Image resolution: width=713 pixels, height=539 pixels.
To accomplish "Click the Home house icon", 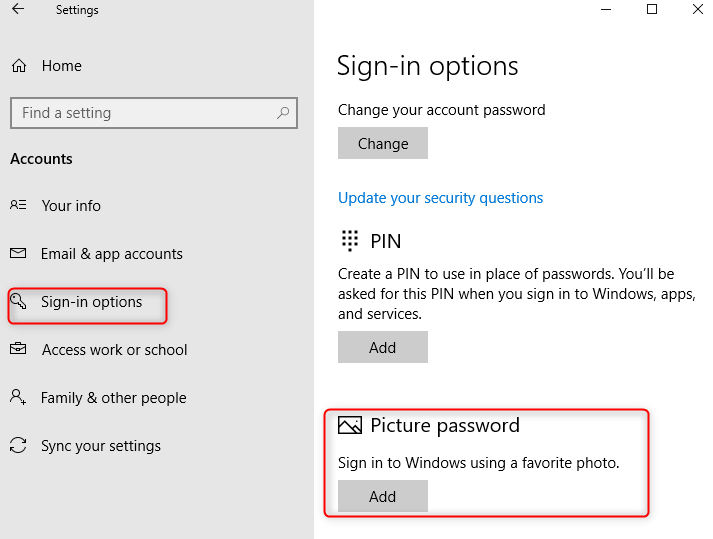I will [19, 66].
